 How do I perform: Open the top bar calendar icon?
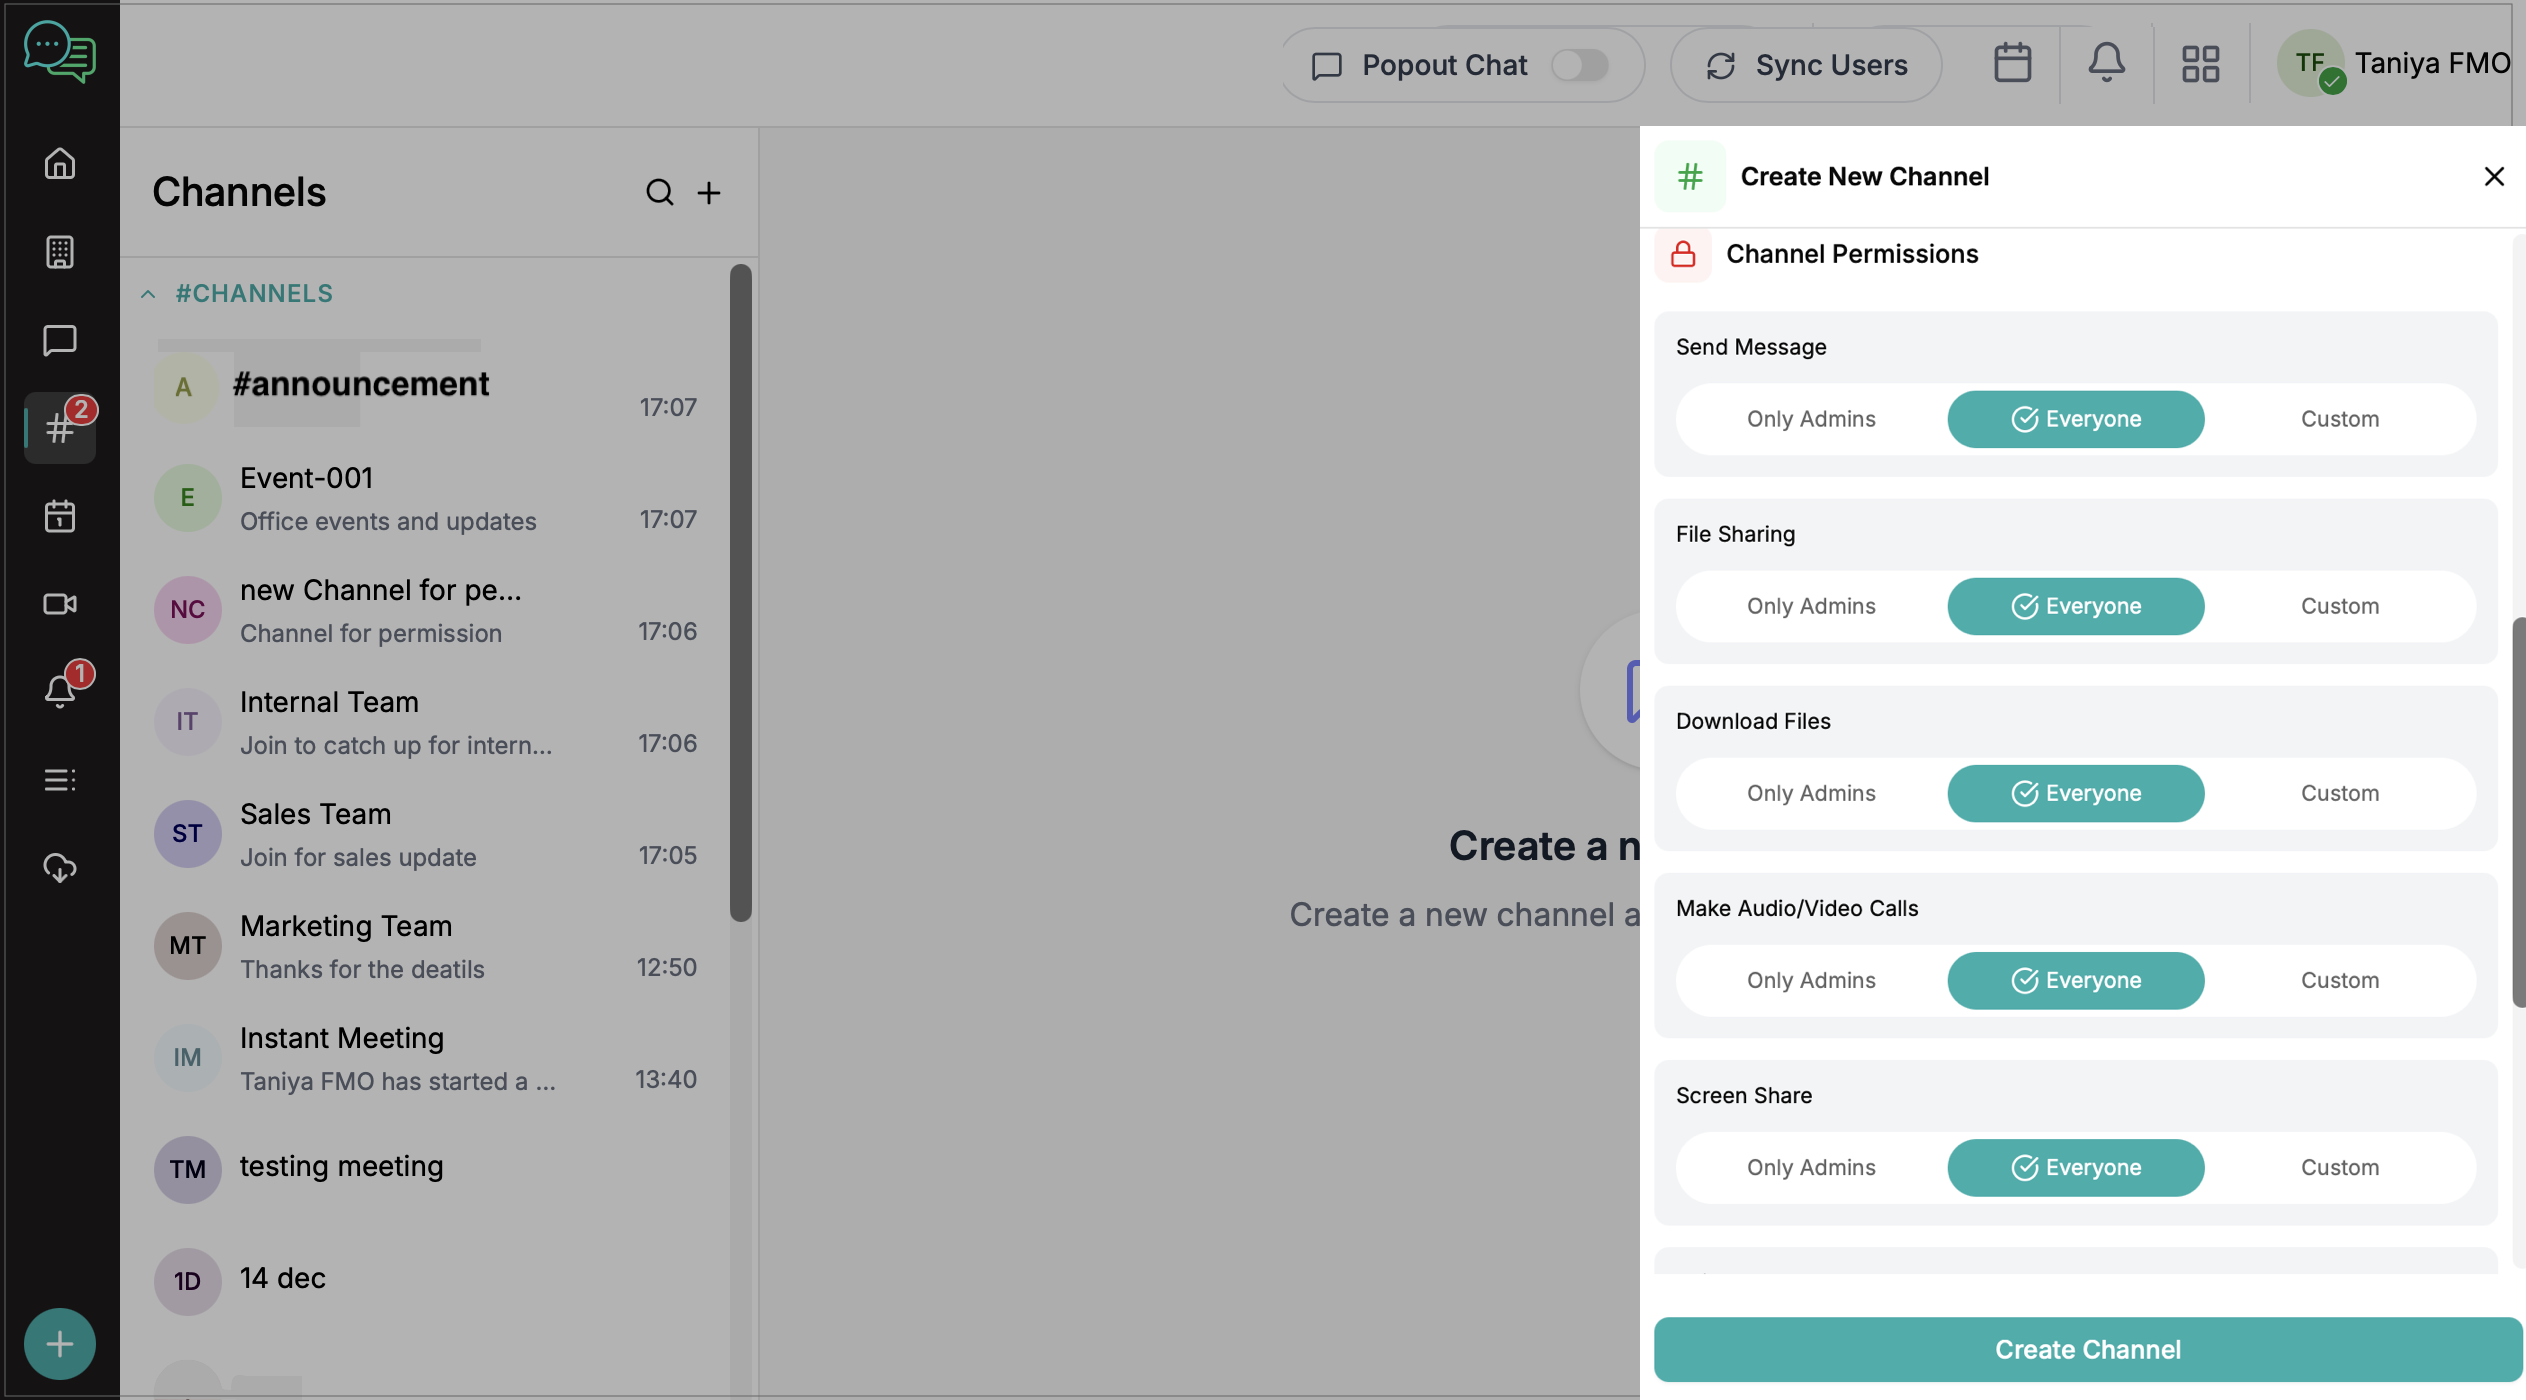click(x=2012, y=64)
